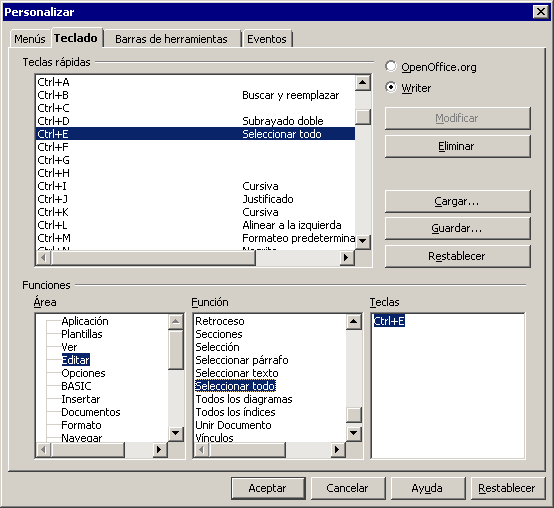Select Ctrl+E Seleccionar todo row

195,134
